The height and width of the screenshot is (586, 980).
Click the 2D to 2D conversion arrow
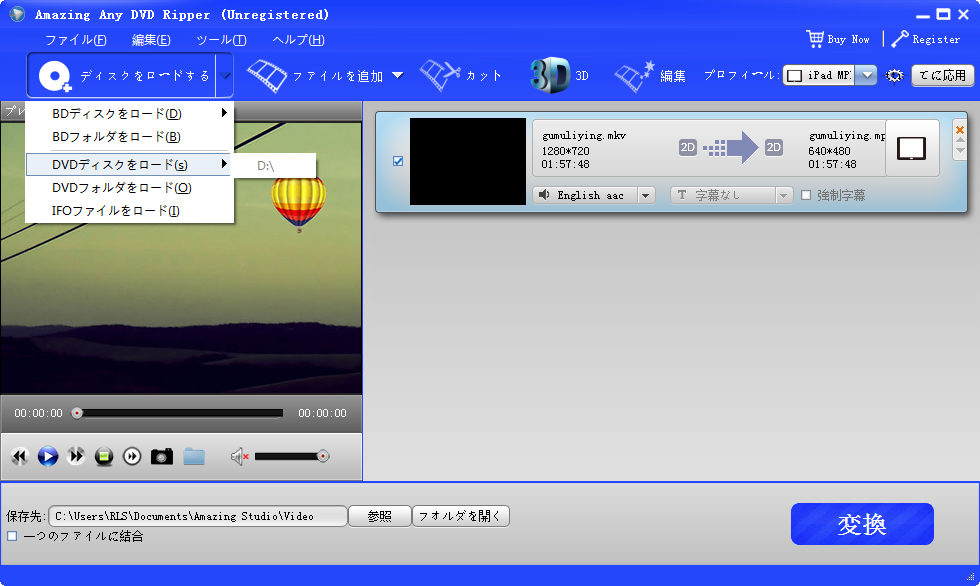click(x=731, y=148)
